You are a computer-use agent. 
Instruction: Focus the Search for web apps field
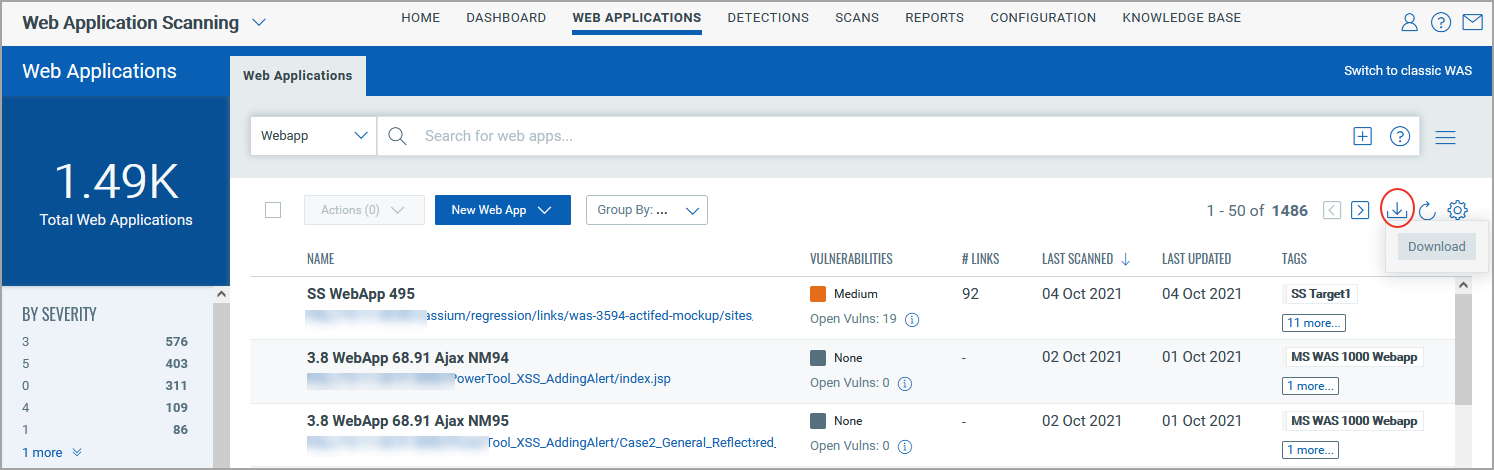point(880,136)
